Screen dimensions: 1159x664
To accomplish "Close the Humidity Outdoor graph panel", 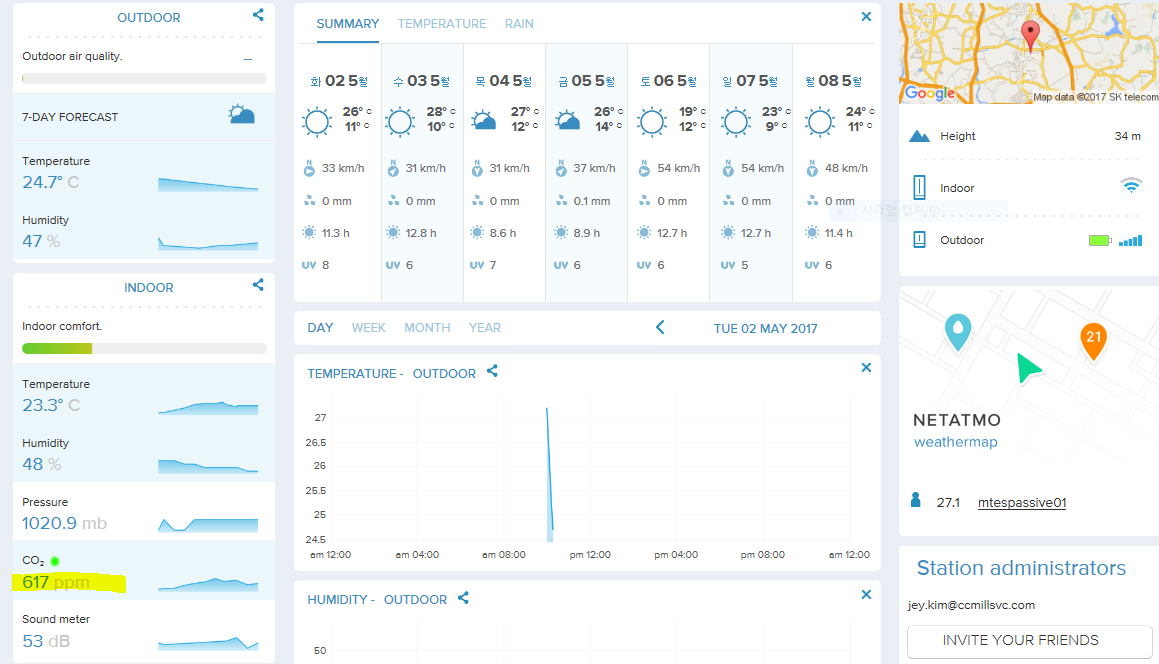I will coord(866,595).
